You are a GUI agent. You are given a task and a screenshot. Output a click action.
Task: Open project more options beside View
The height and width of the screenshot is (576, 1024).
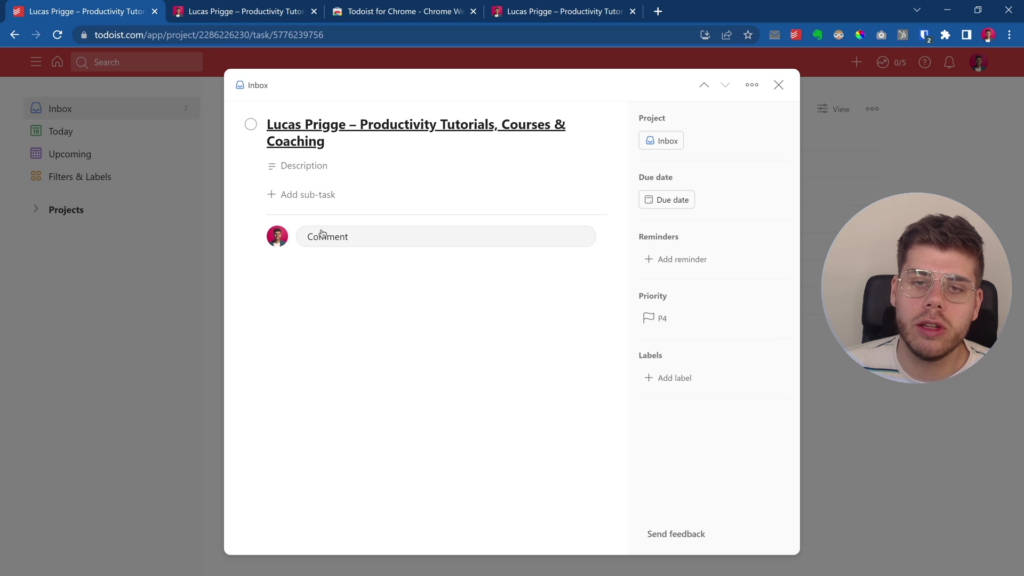pyautogui.click(x=872, y=109)
